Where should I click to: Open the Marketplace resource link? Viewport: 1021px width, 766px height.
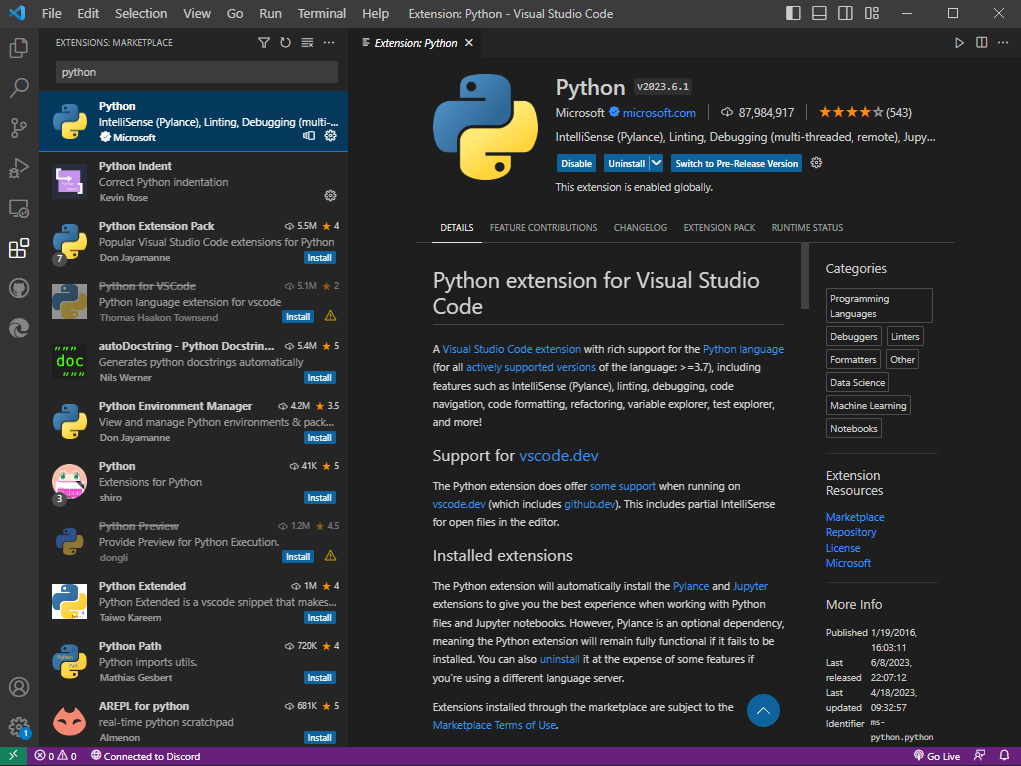click(855, 517)
